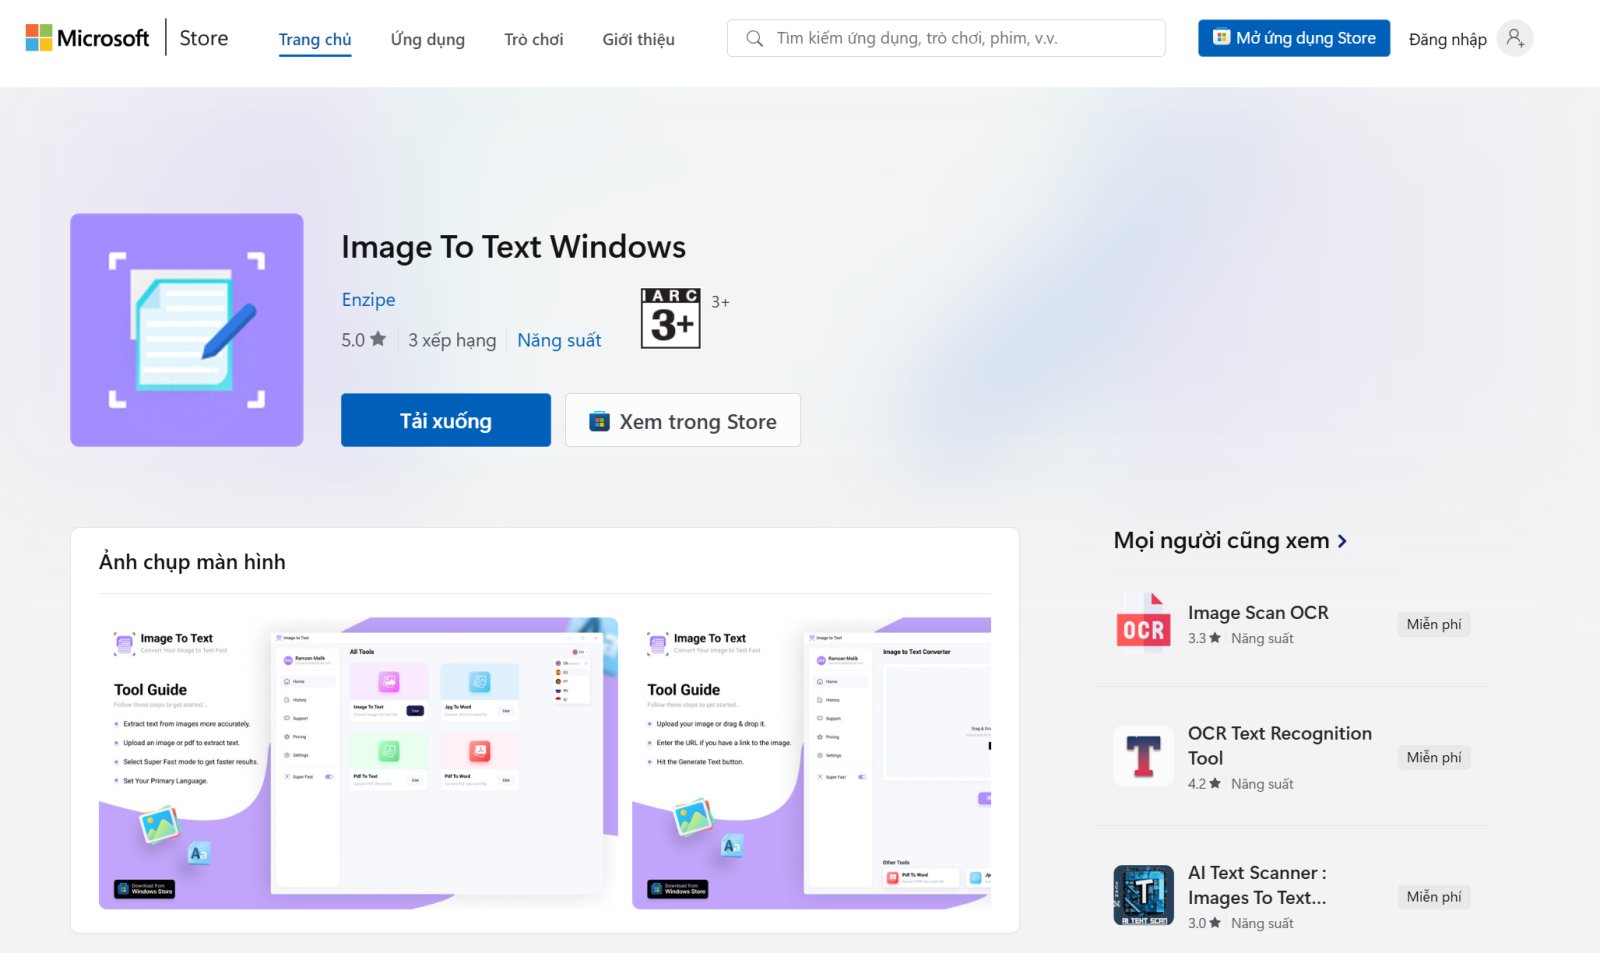This screenshot has width=1600, height=953.
Task: Open the AI Text Scanner app icon
Action: (1143, 895)
